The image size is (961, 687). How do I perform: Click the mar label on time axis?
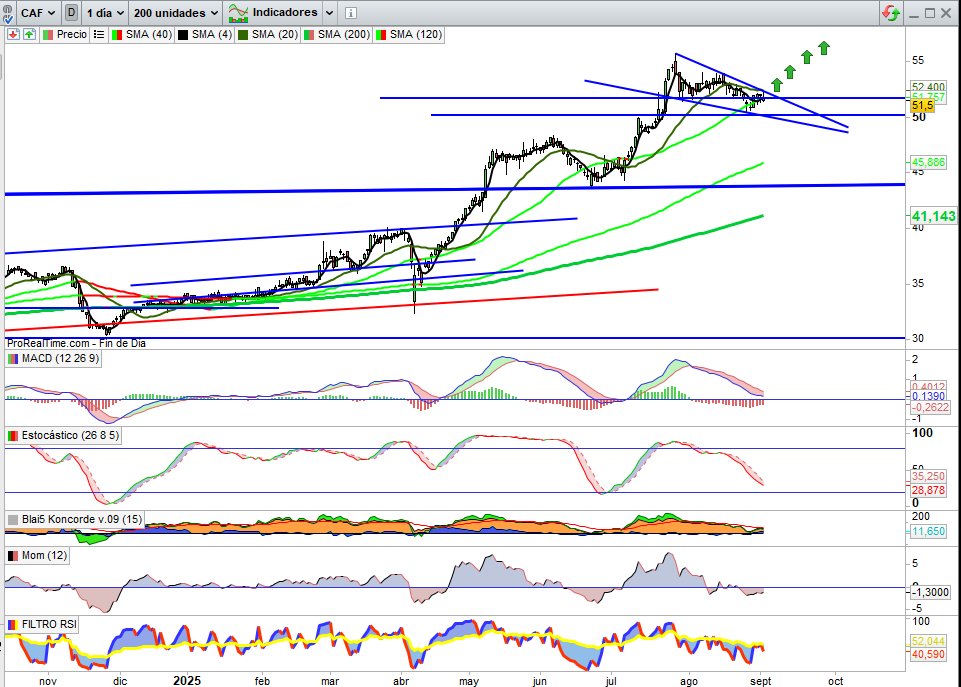[x=330, y=681]
